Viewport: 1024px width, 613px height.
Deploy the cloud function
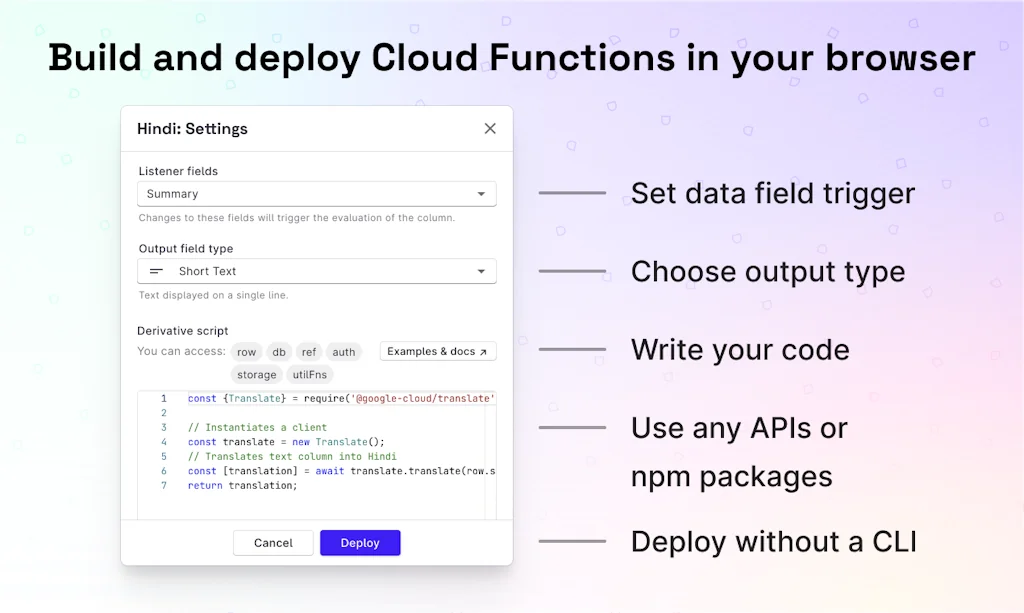(360, 543)
